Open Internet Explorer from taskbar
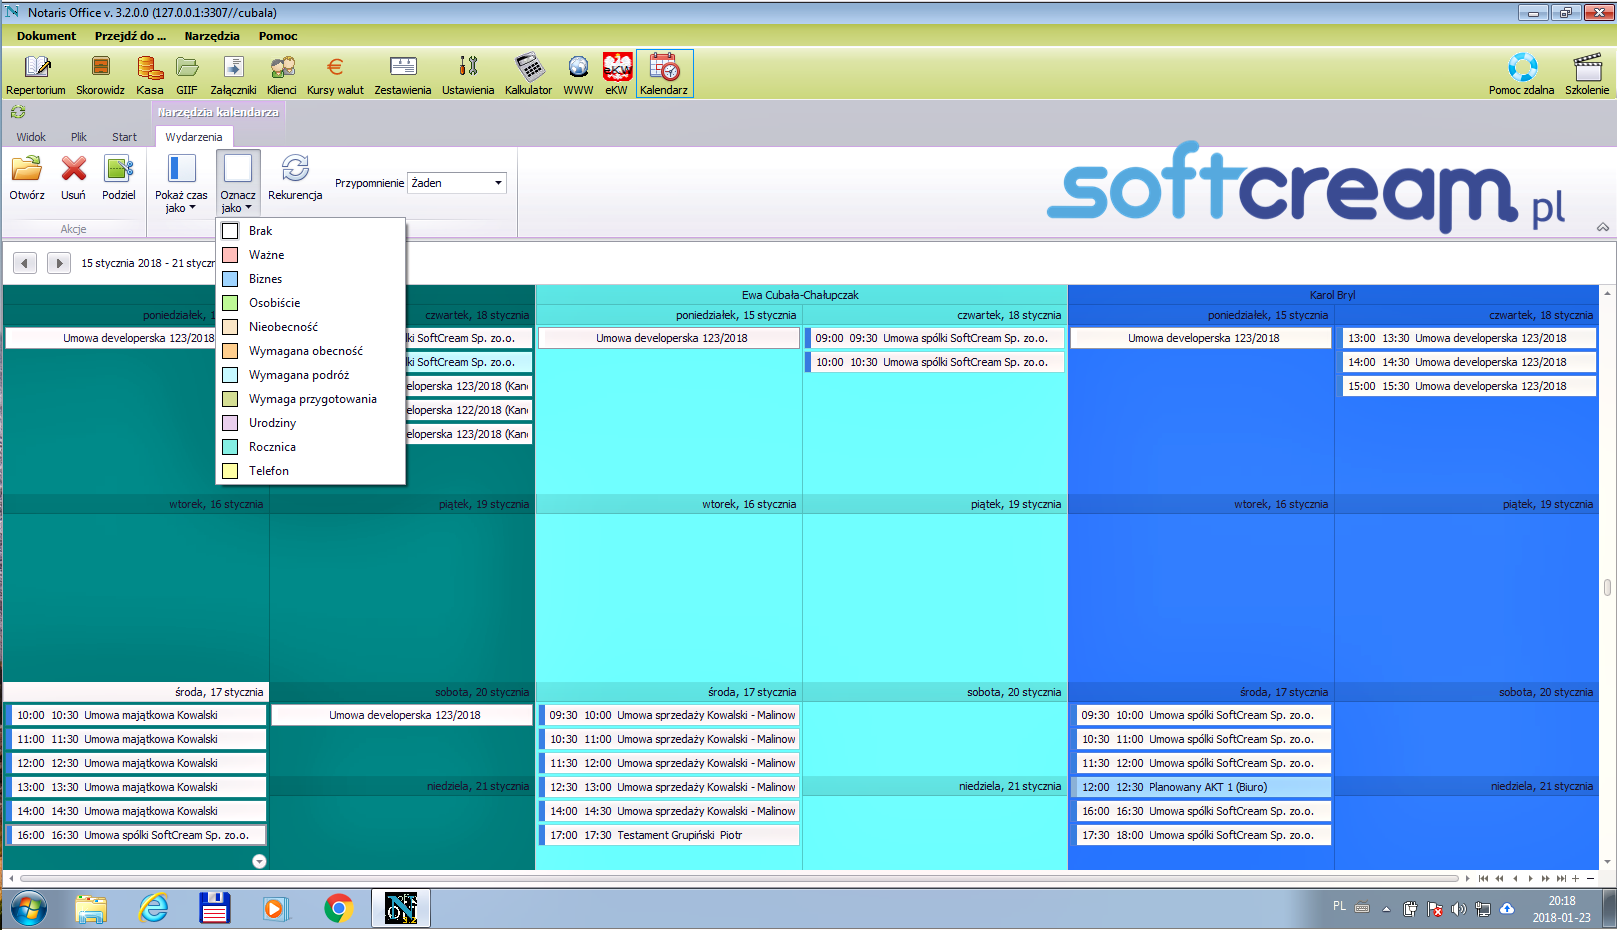Viewport: 1617px width, 930px height. point(153,909)
